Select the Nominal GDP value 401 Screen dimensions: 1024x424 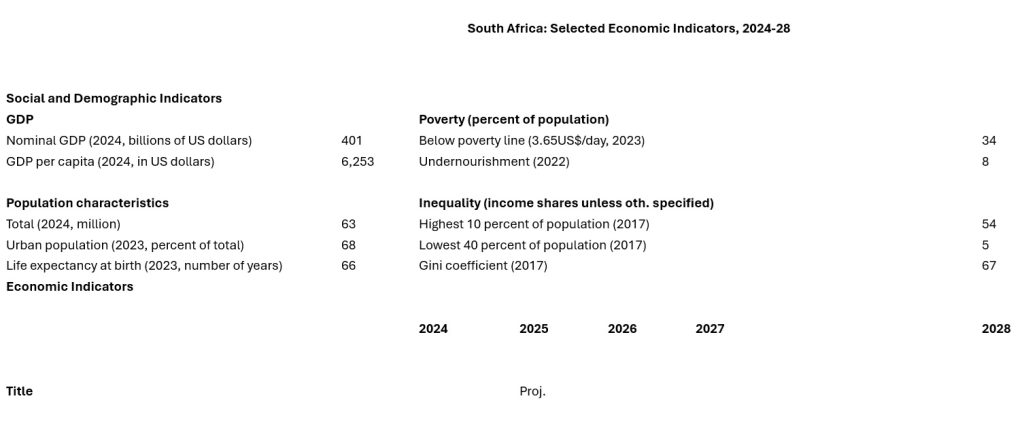pyautogui.click(x=351, y=140)
